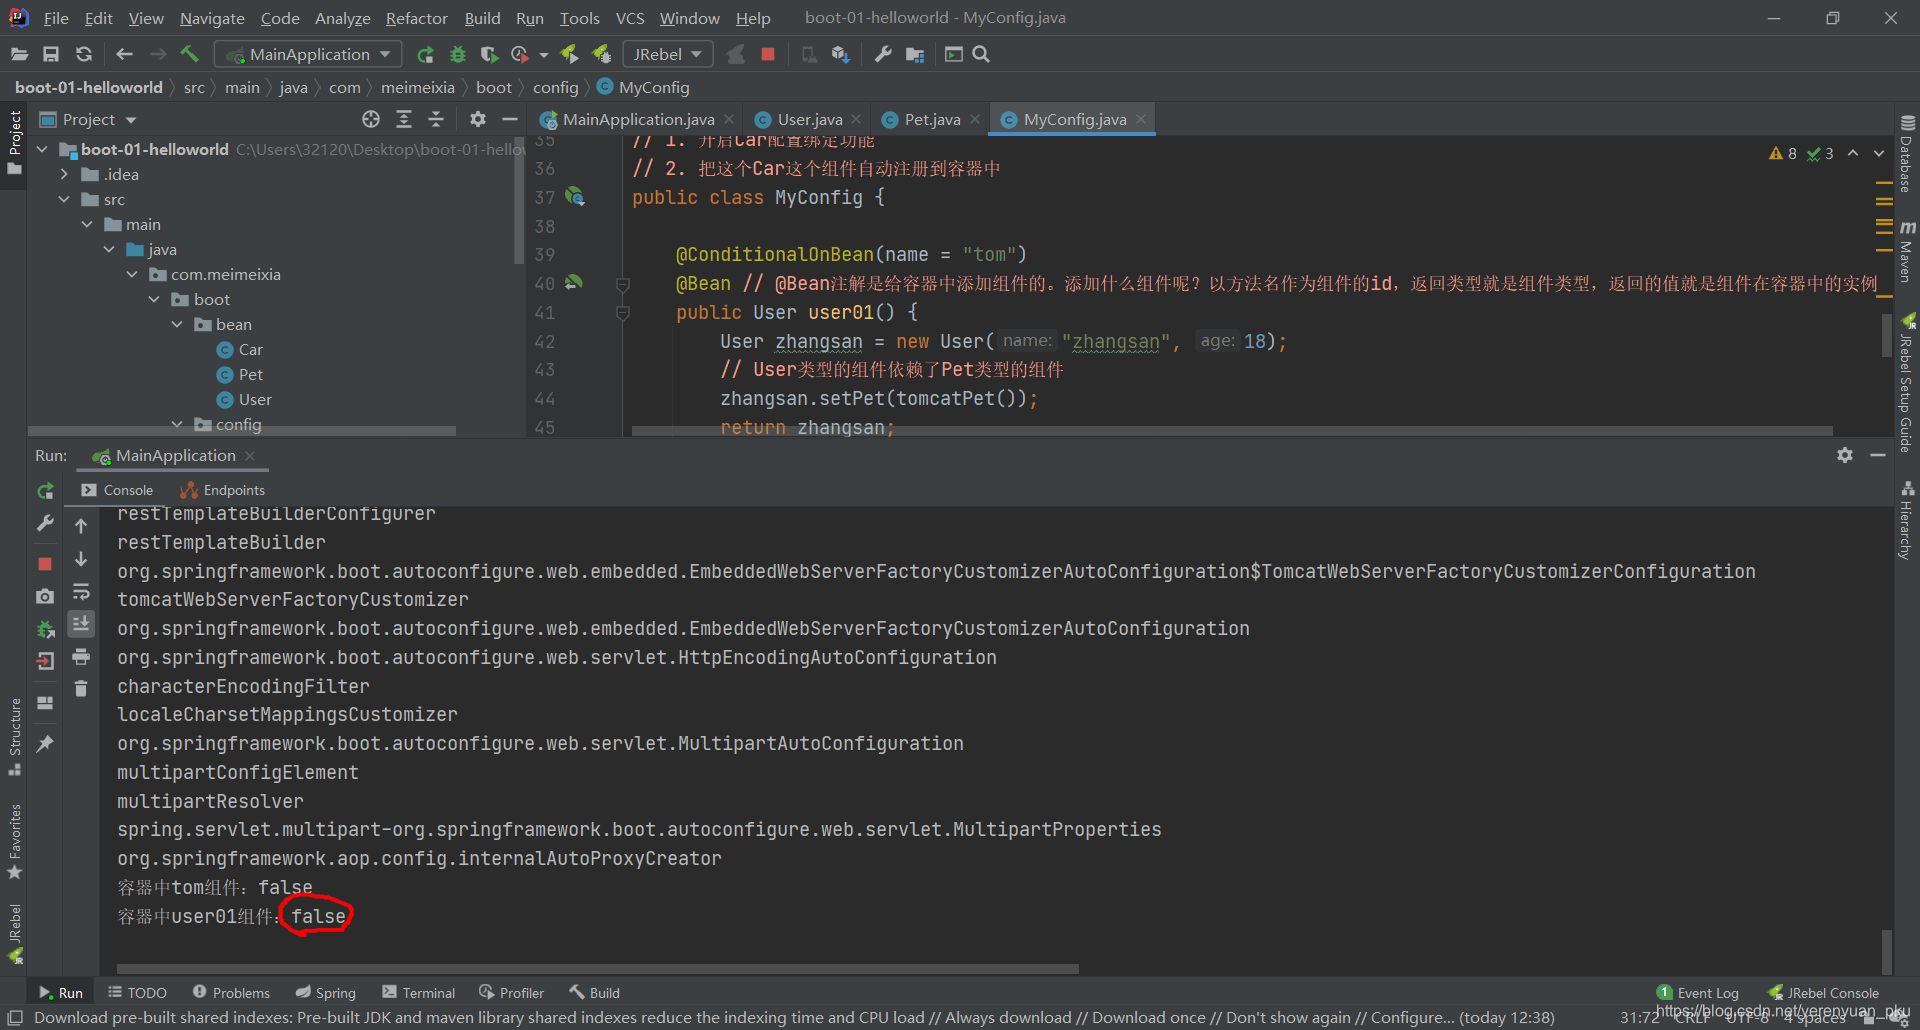Image resolution: width=1920 pixels, height=1030 pixels.
Task: Close the MyConfig.java tab
Action: click(1141, 119)
